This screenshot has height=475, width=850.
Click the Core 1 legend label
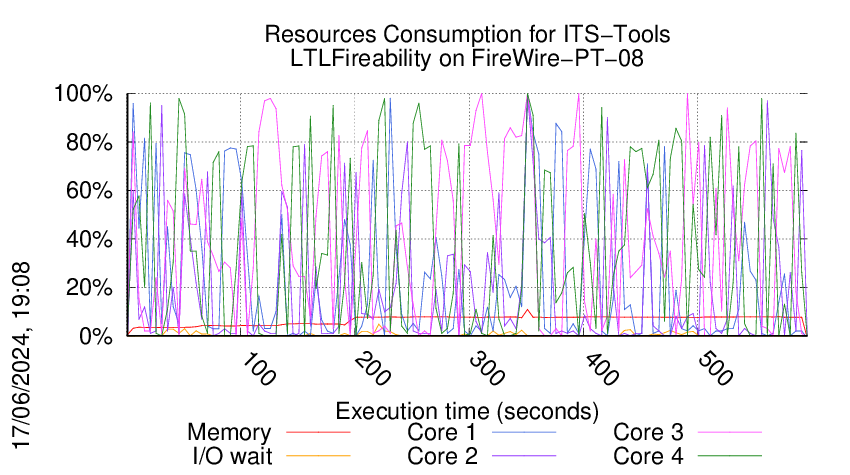click(x=442, y=432)
